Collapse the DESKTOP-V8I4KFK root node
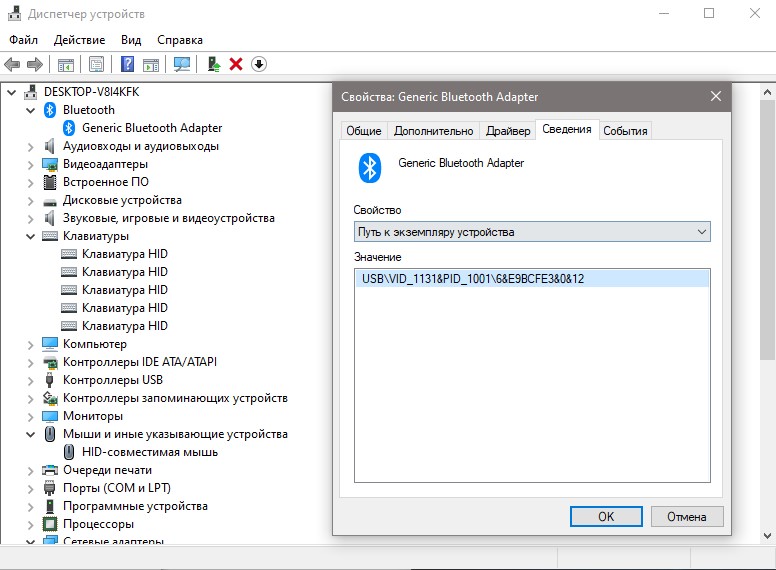Screen dimensions: 776x570 coord(12,93)
